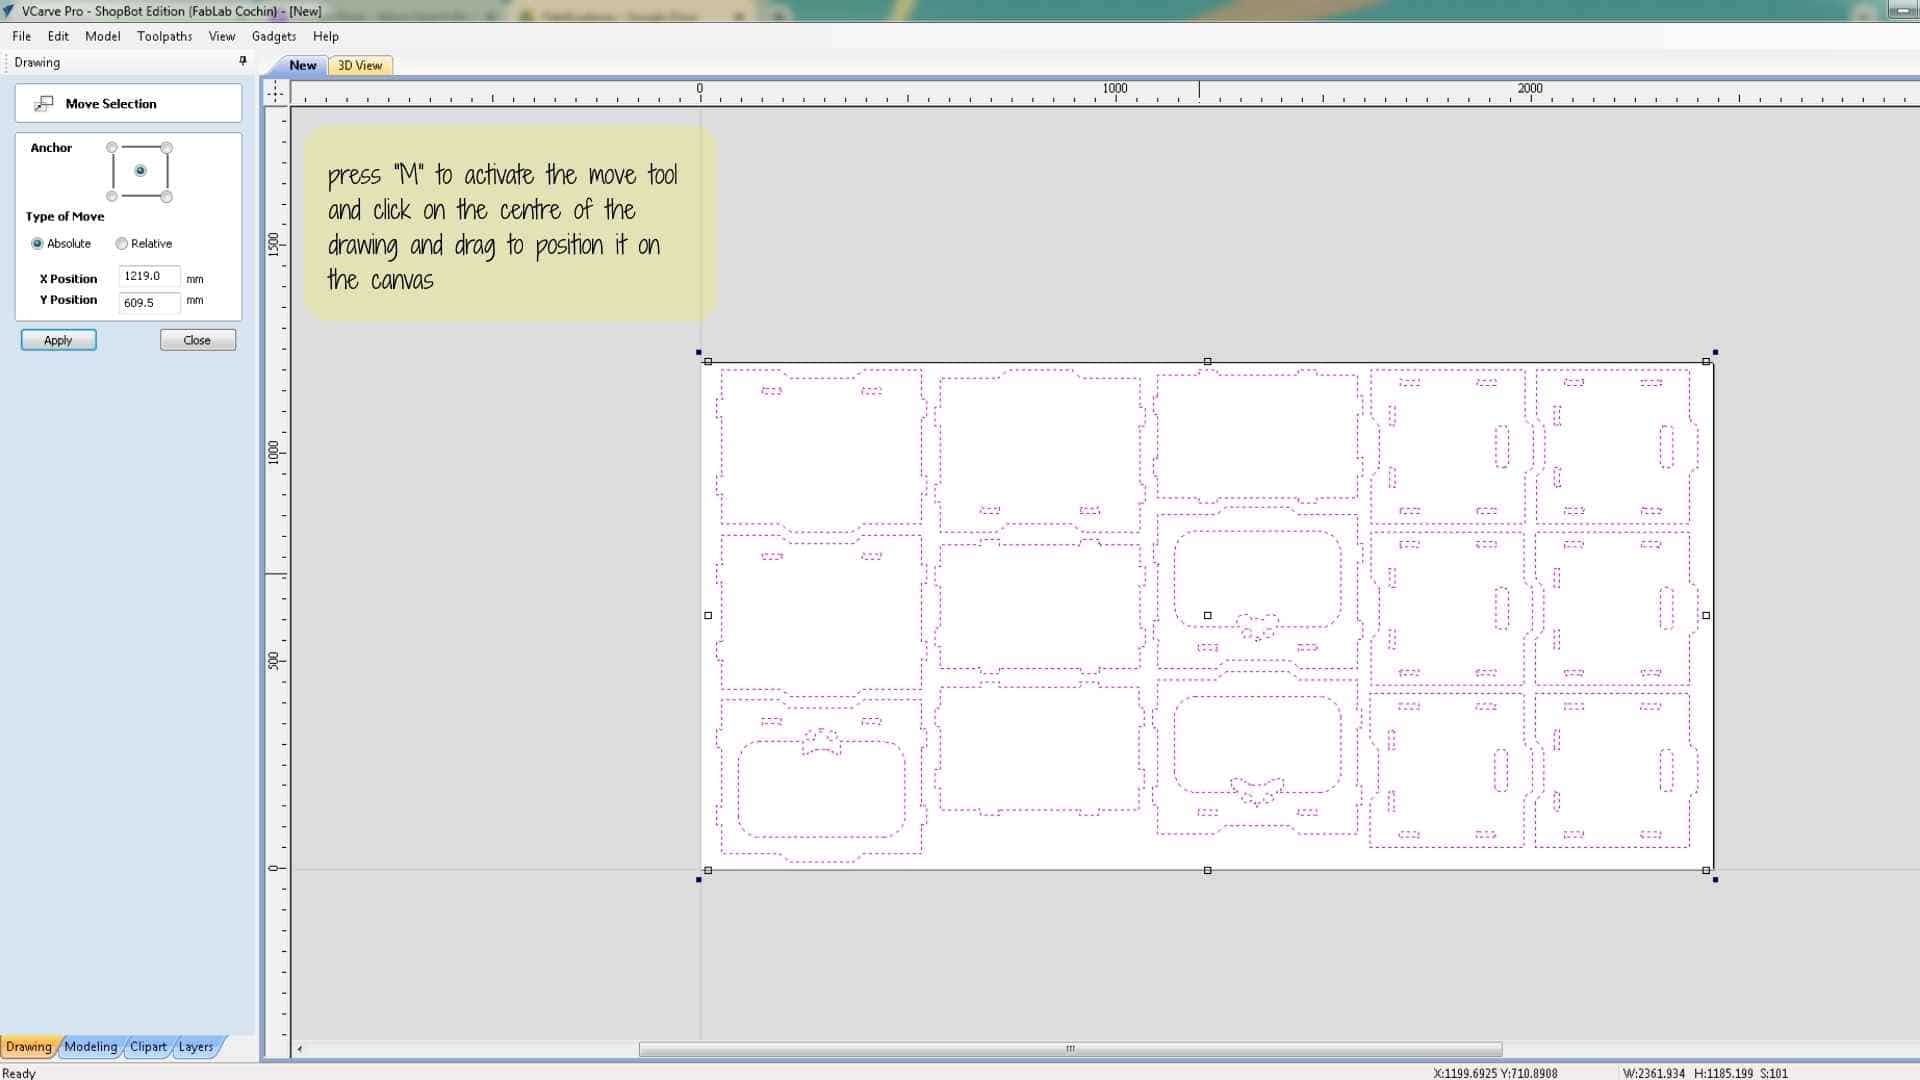Click the Close button in Move panel
The height and width of the screenshot is (1080, 1920).
(197, 340)
